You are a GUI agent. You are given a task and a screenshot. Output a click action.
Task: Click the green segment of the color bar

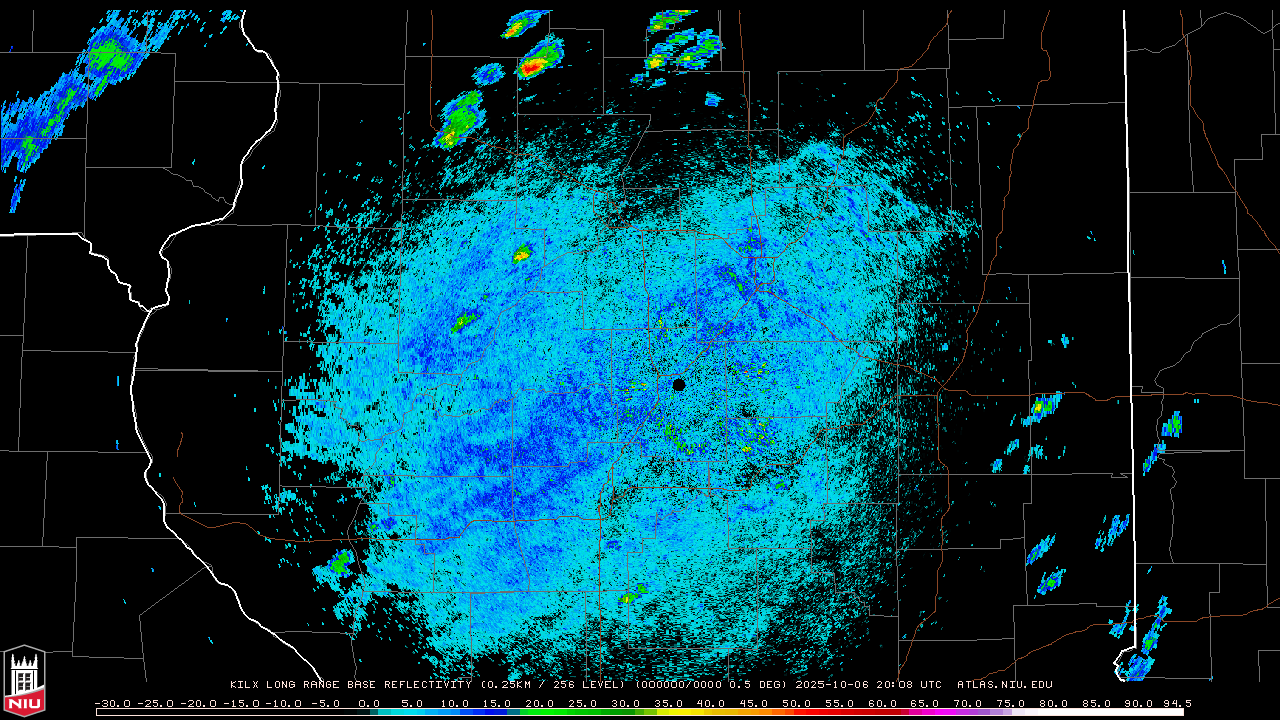[x=580, y=712]
